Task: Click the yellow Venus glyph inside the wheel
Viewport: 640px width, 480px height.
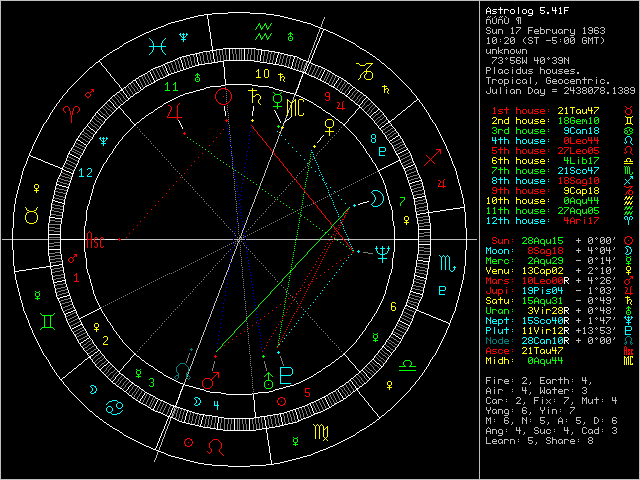Action: click(329, 126)
